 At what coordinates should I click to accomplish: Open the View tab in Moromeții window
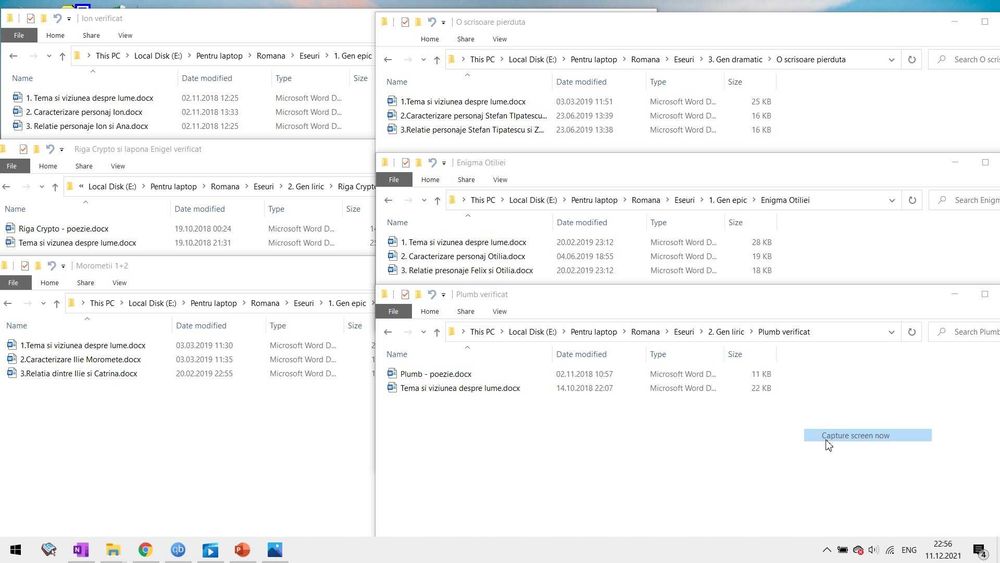(x=119, y=282)
